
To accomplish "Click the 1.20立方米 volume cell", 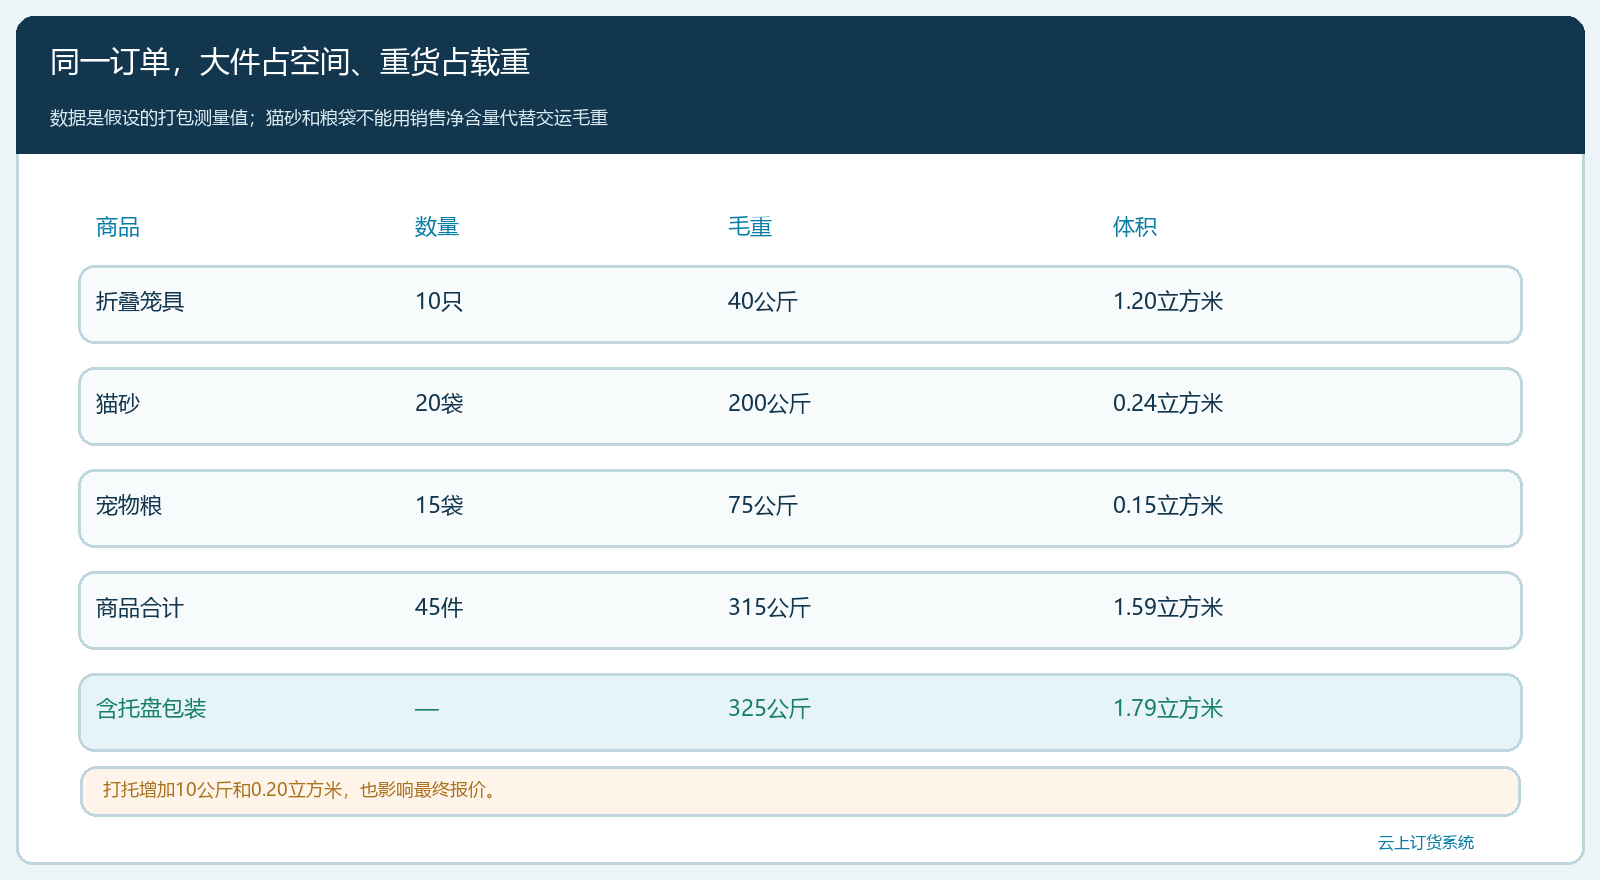I will pyautogui.click(x=1168, y=302).
